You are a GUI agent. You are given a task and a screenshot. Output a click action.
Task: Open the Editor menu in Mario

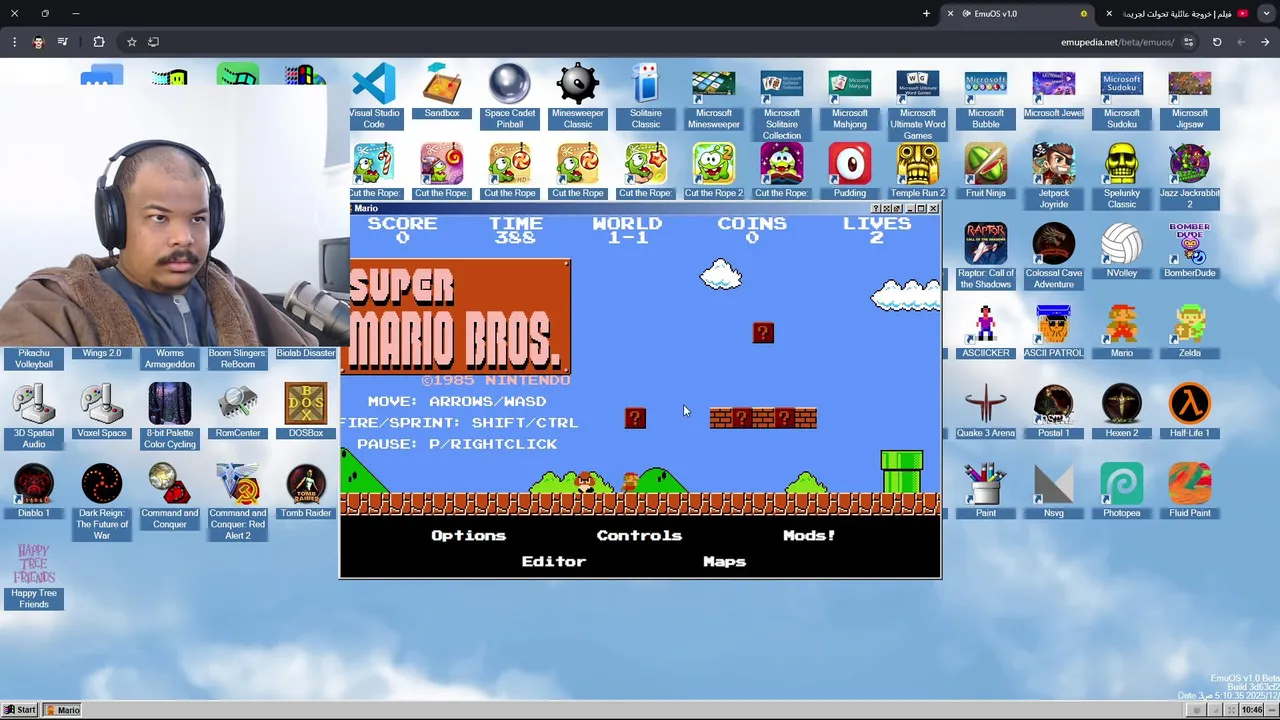(553, 561)
